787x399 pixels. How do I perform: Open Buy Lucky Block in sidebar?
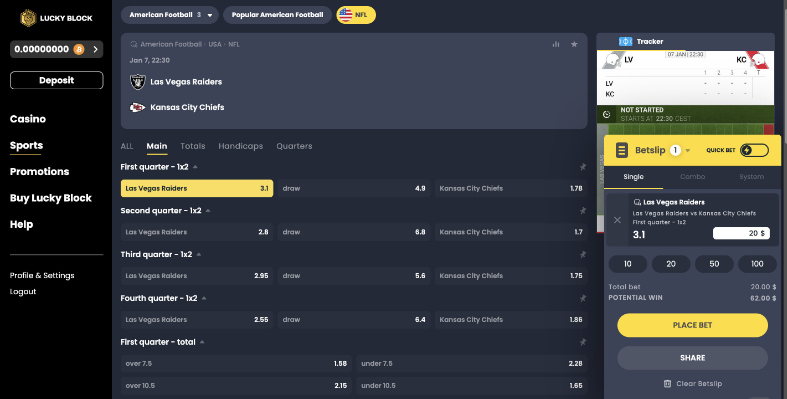(51, 198)
